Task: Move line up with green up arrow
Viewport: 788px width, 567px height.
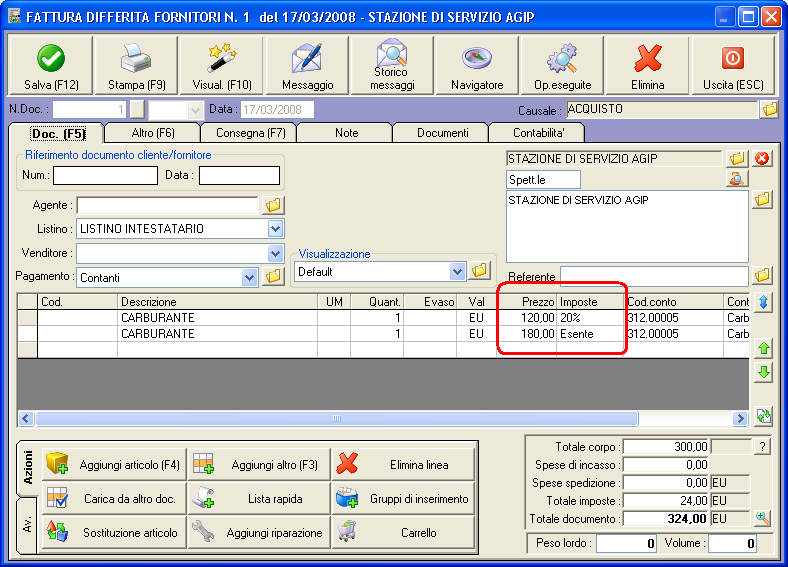Action: [763, 347]
